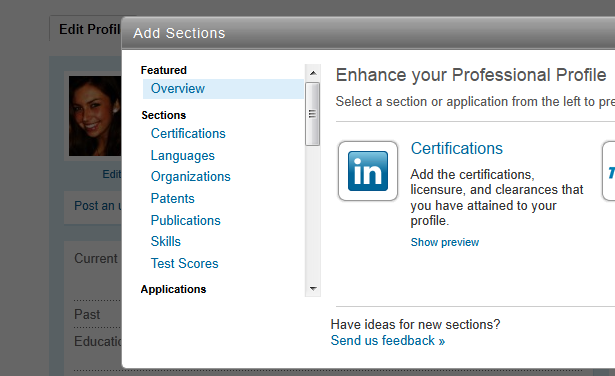The width and height of the screenshot is (615, 376).
Task: Click Show preview under Certifications
Action: click(x=445, y=242)
